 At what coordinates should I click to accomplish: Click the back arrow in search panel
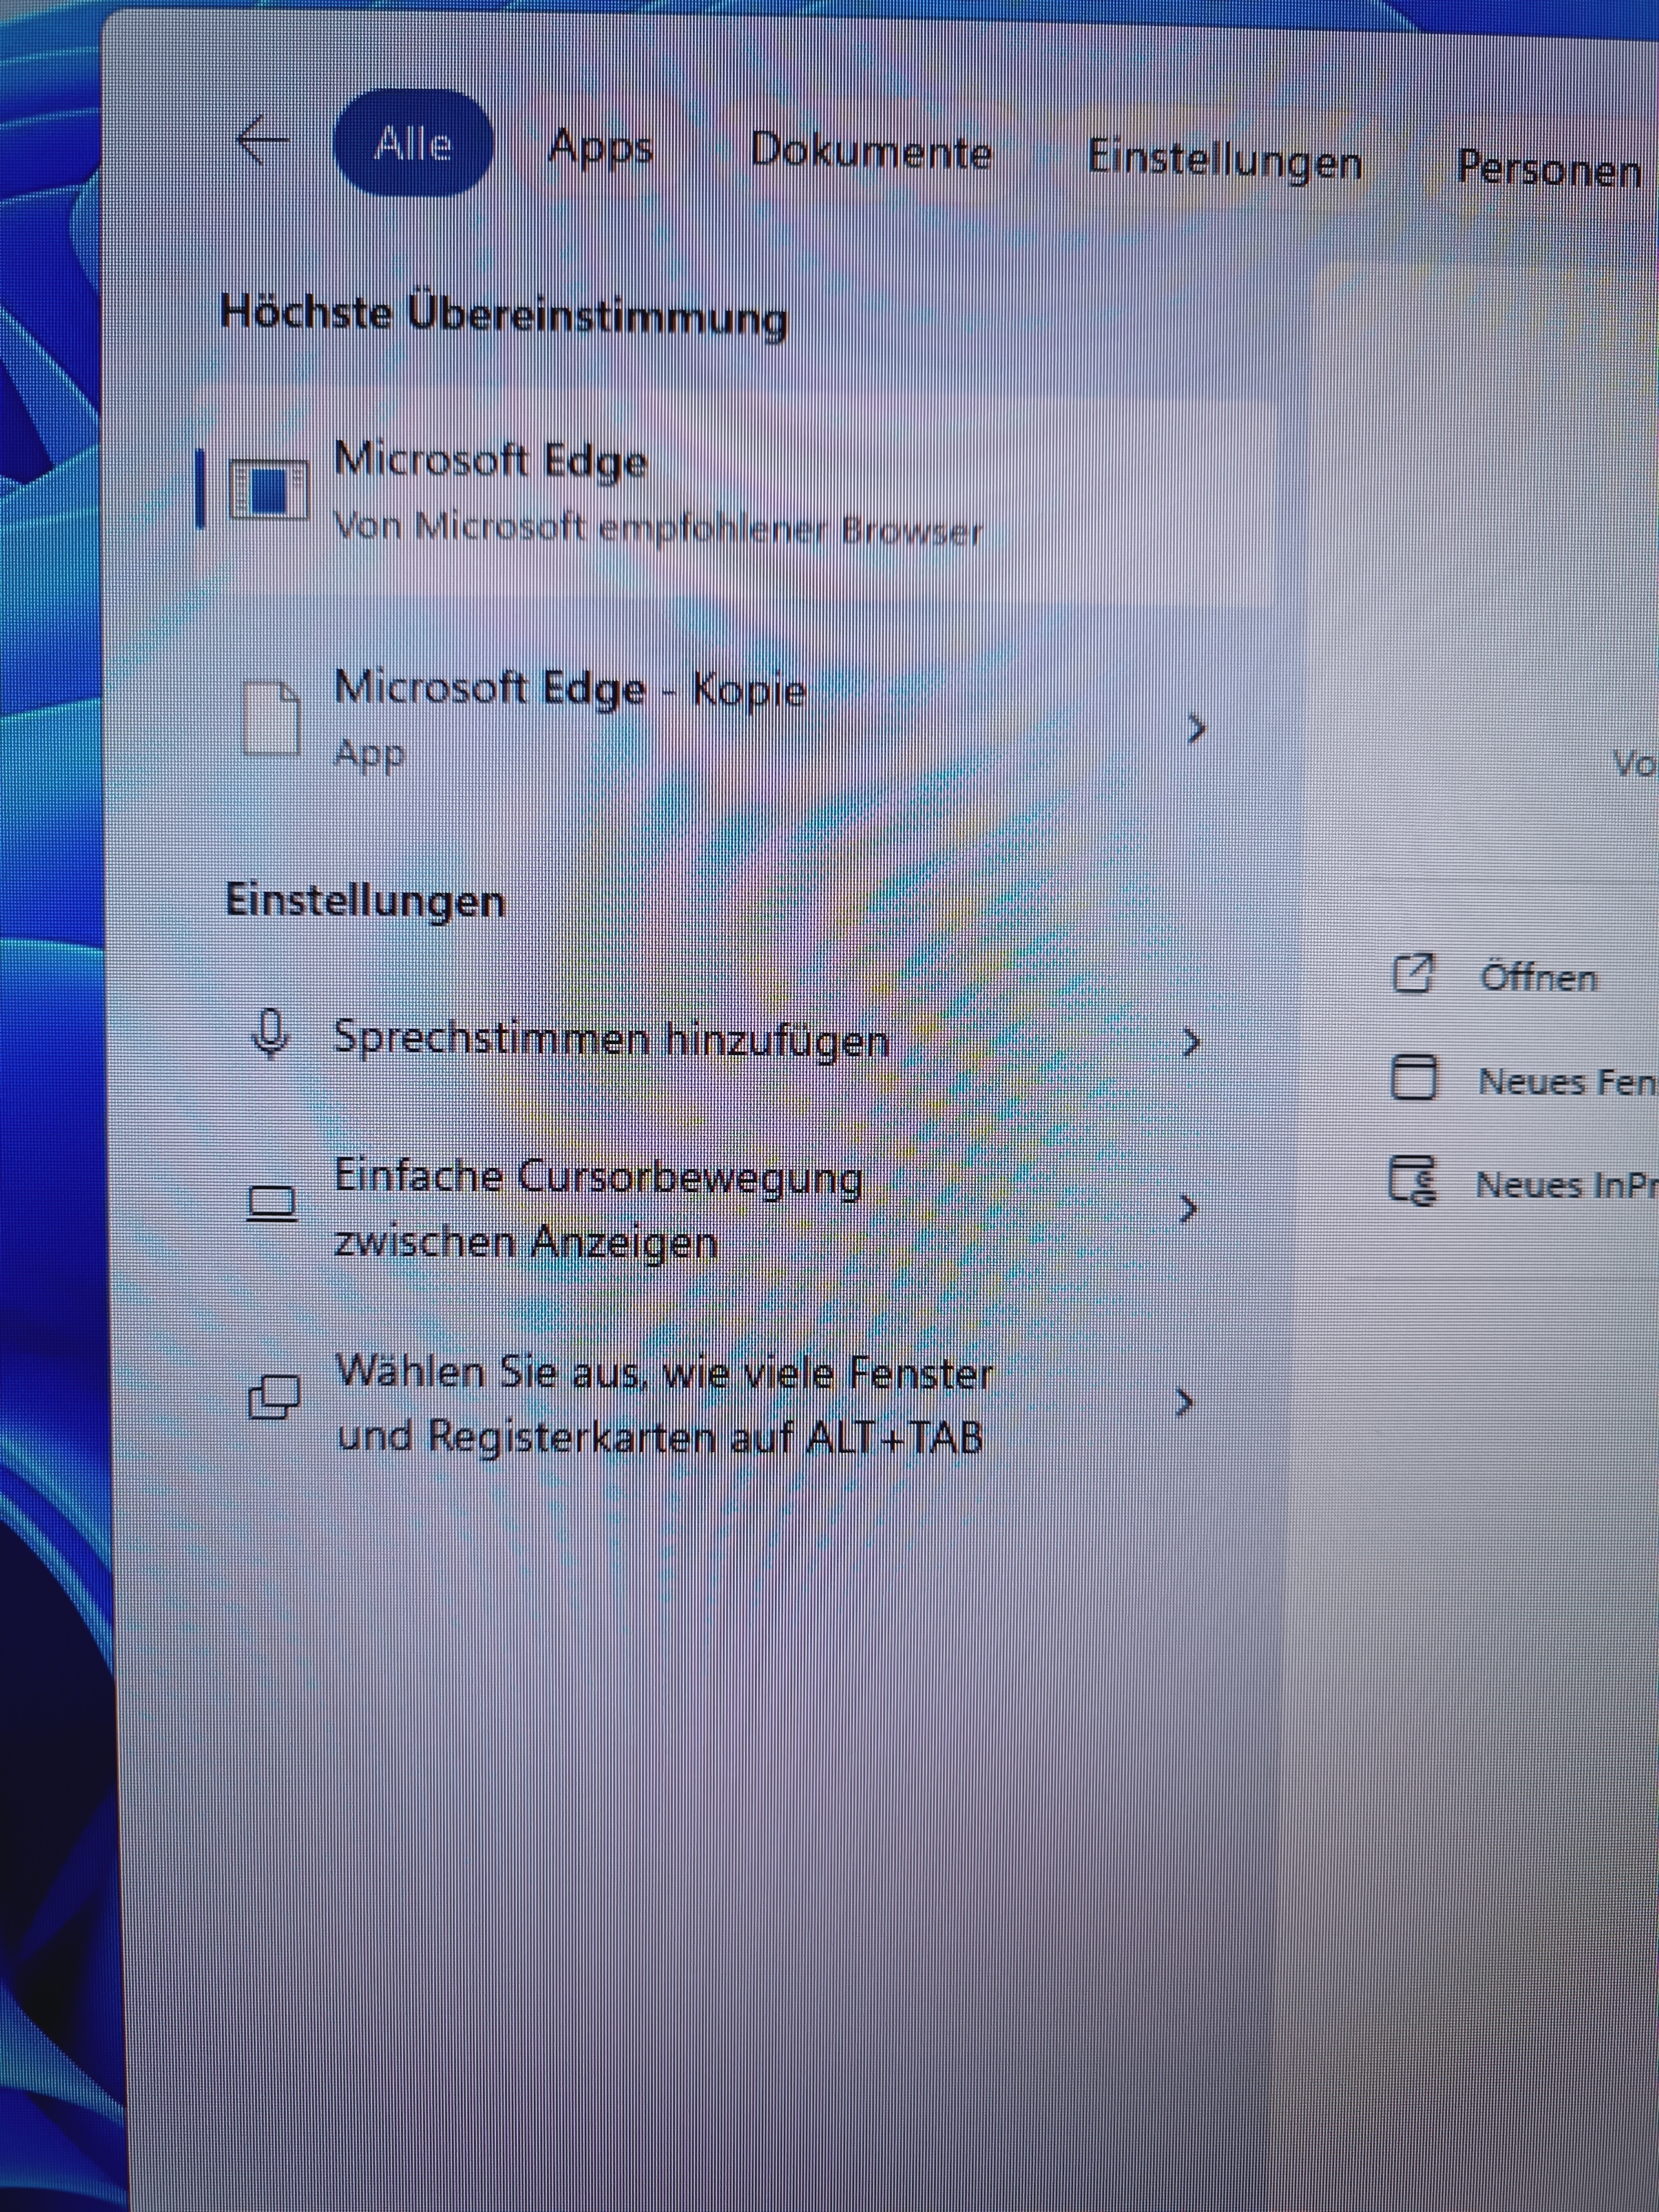tap(263, 140)
